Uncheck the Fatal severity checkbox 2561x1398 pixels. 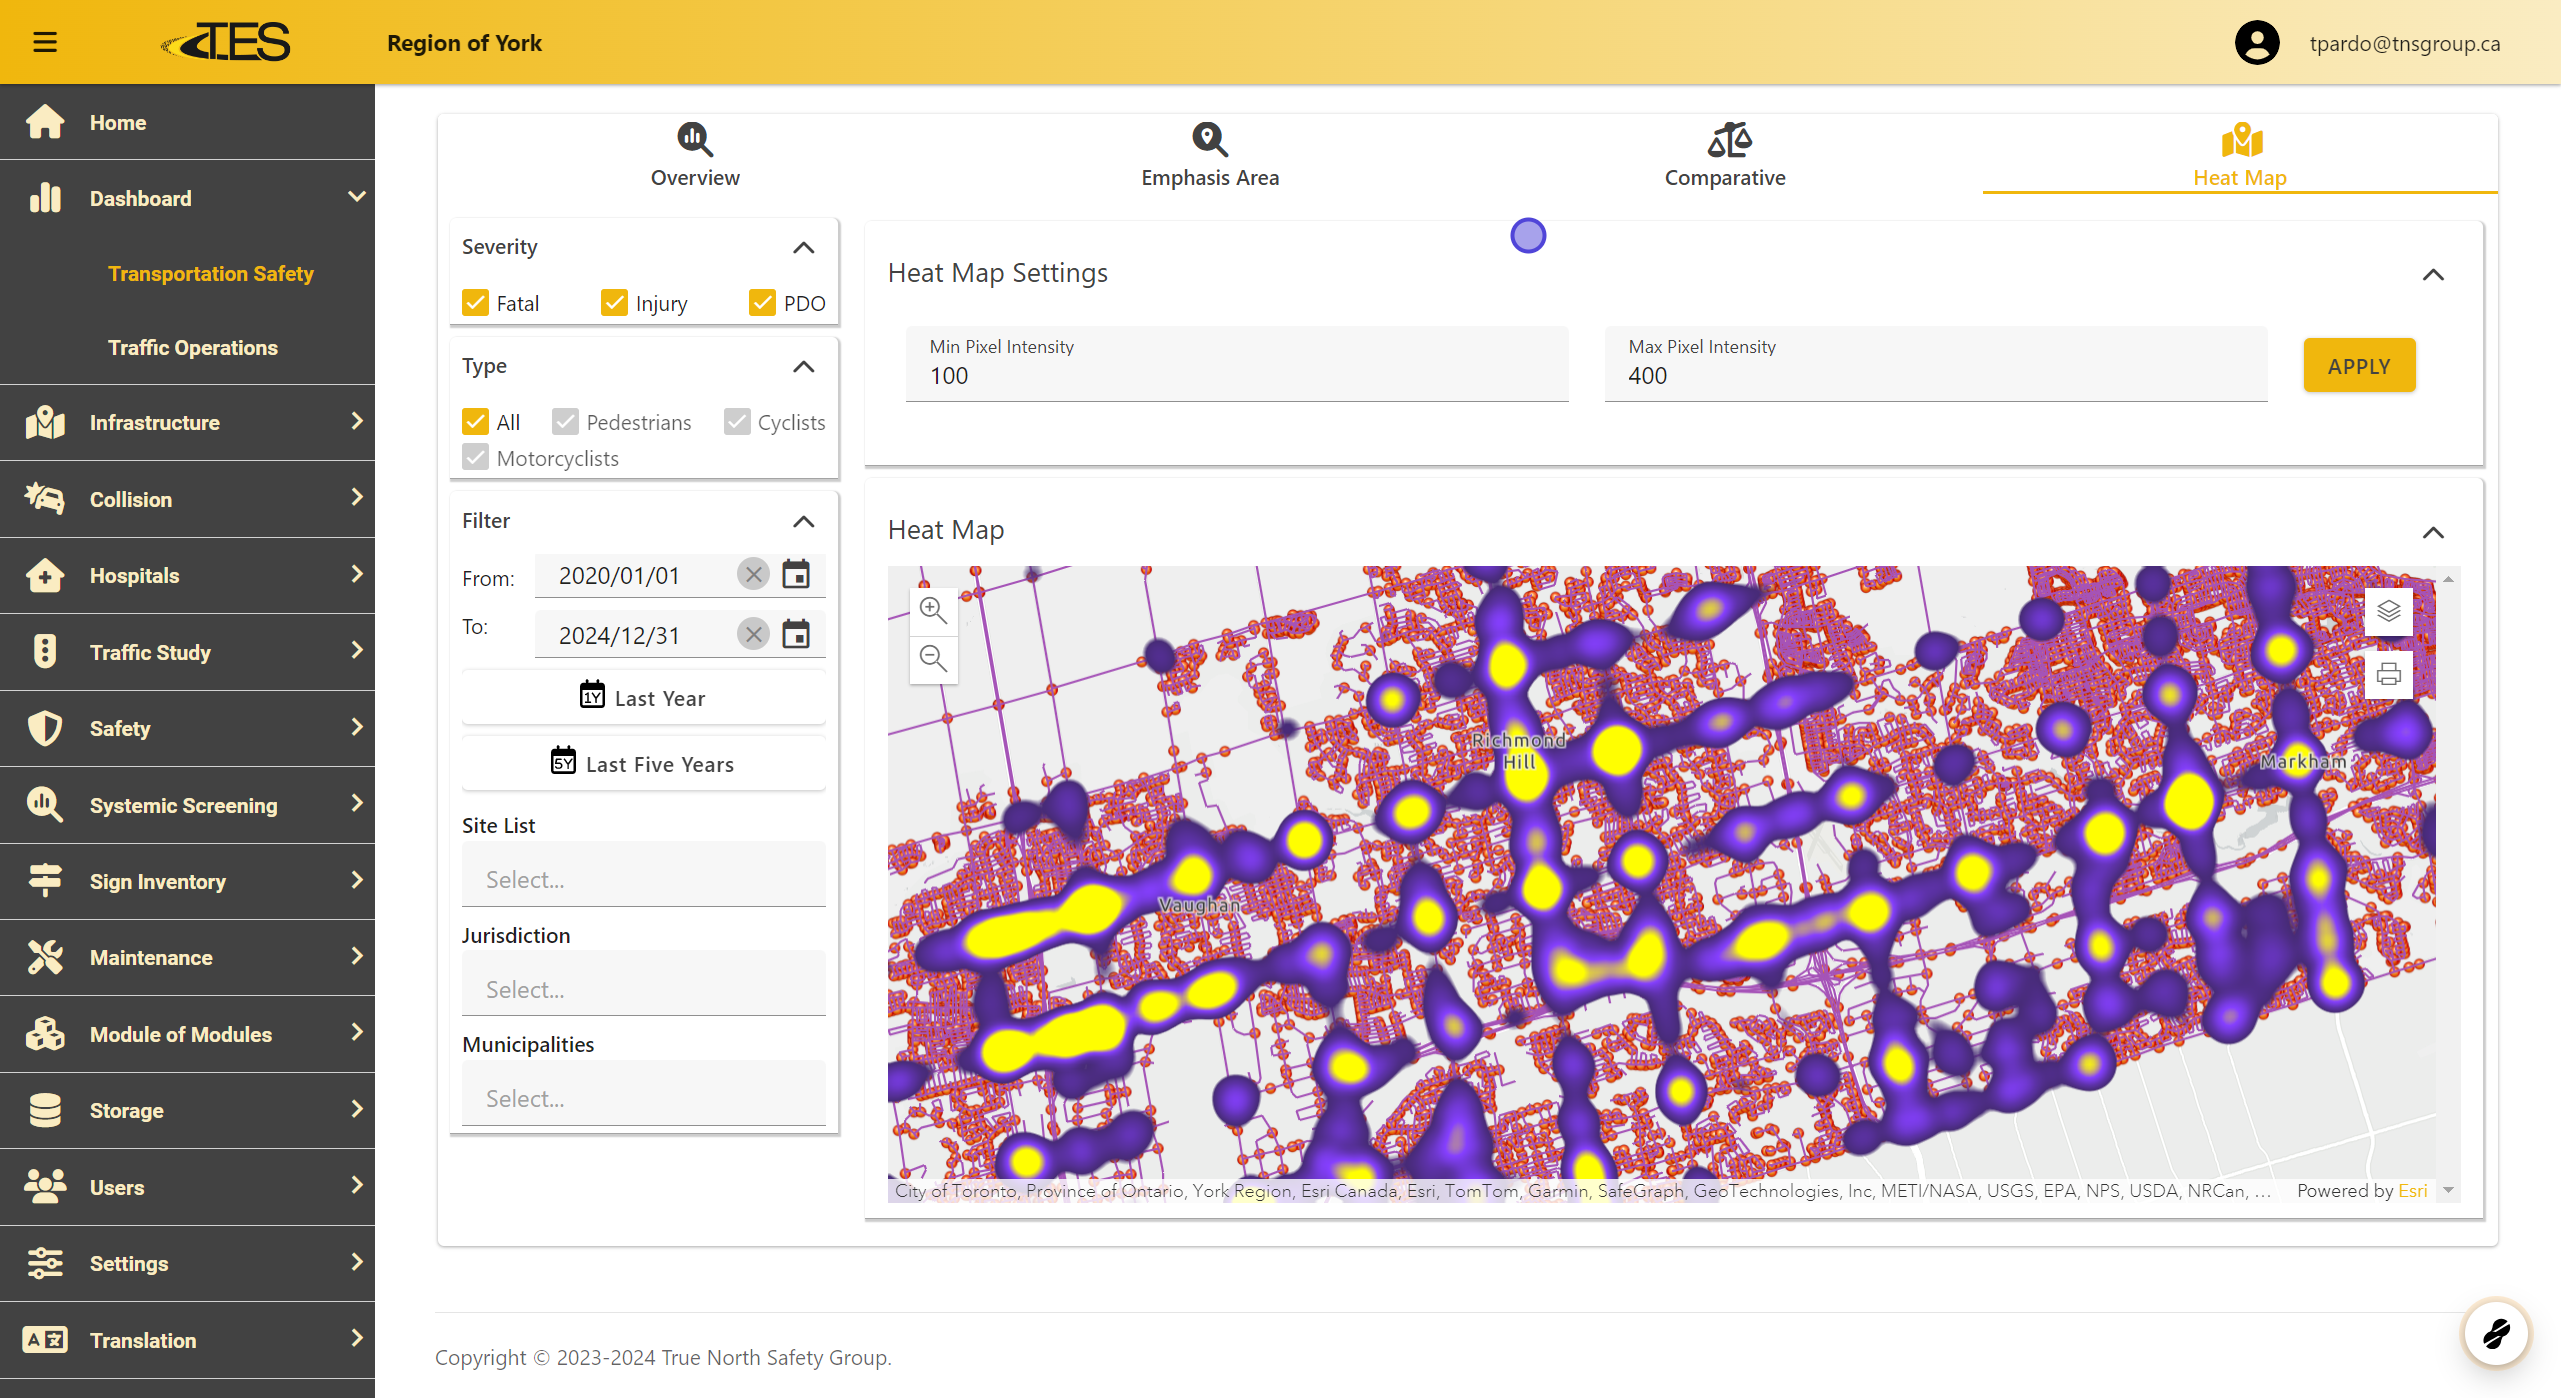click(476, 303)
